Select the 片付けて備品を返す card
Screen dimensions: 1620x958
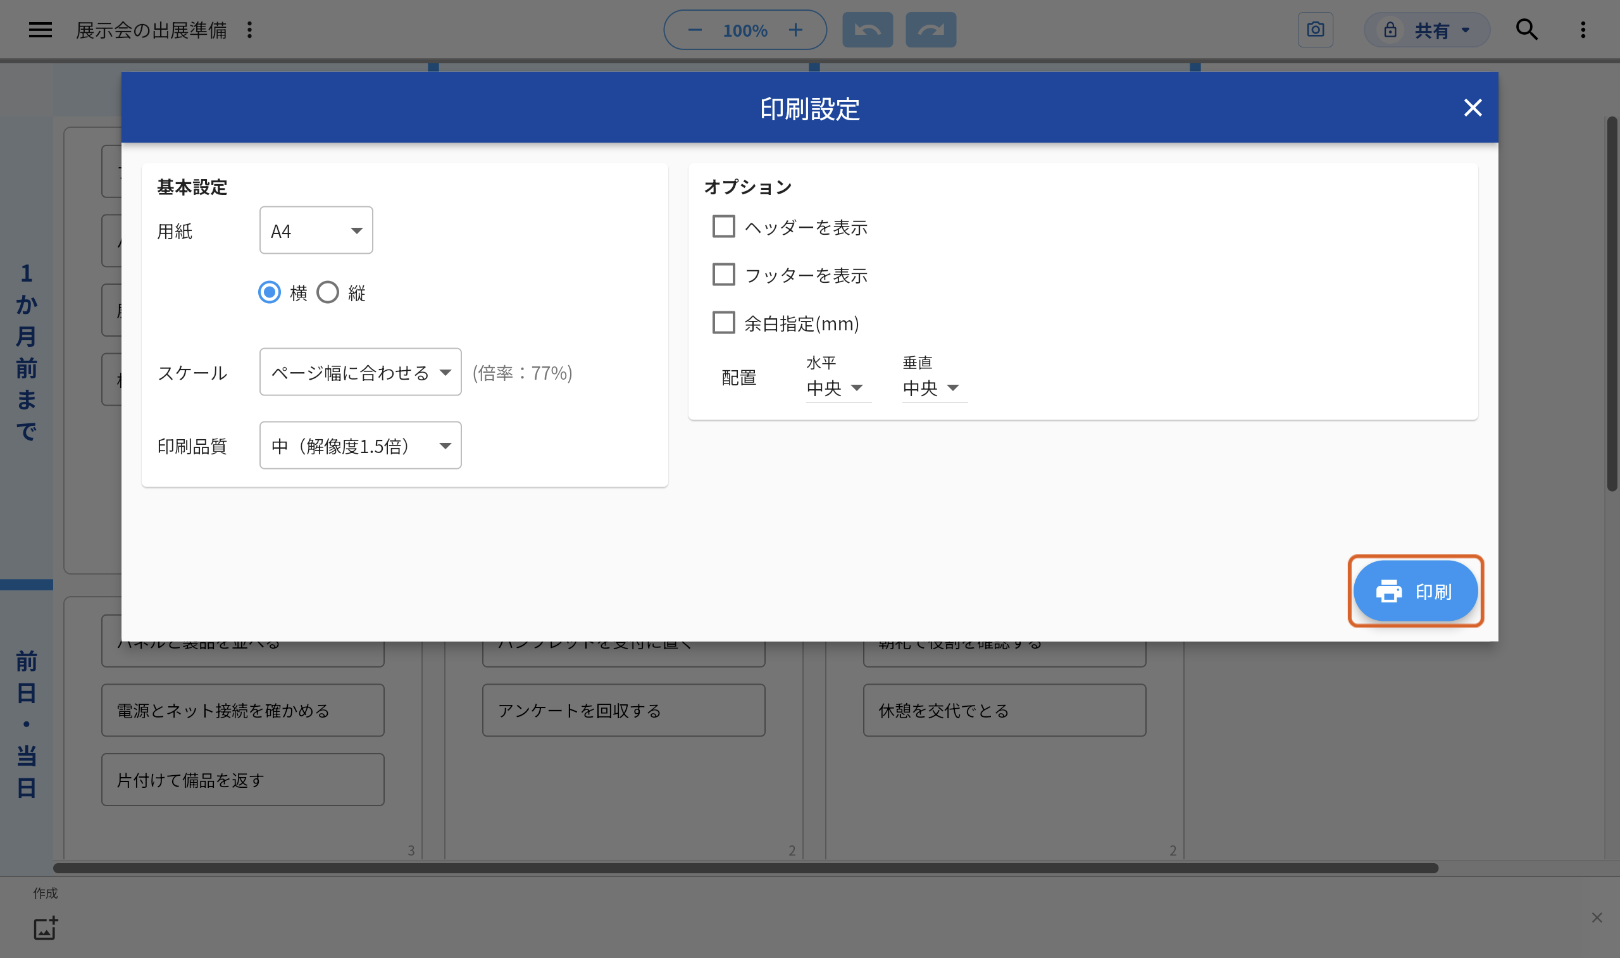pyautogui.click(x=243, y=780)
